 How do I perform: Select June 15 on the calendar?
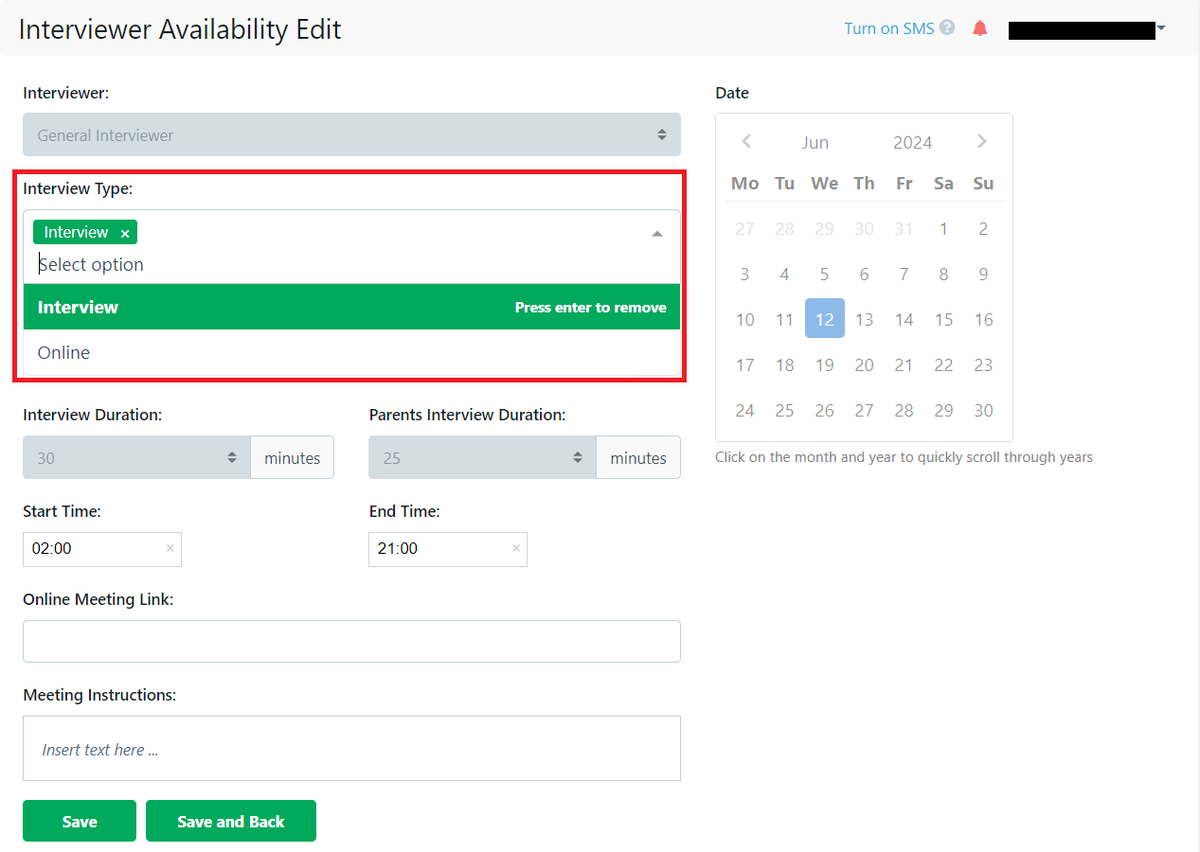pyautogui.click(x=943, y=319)
